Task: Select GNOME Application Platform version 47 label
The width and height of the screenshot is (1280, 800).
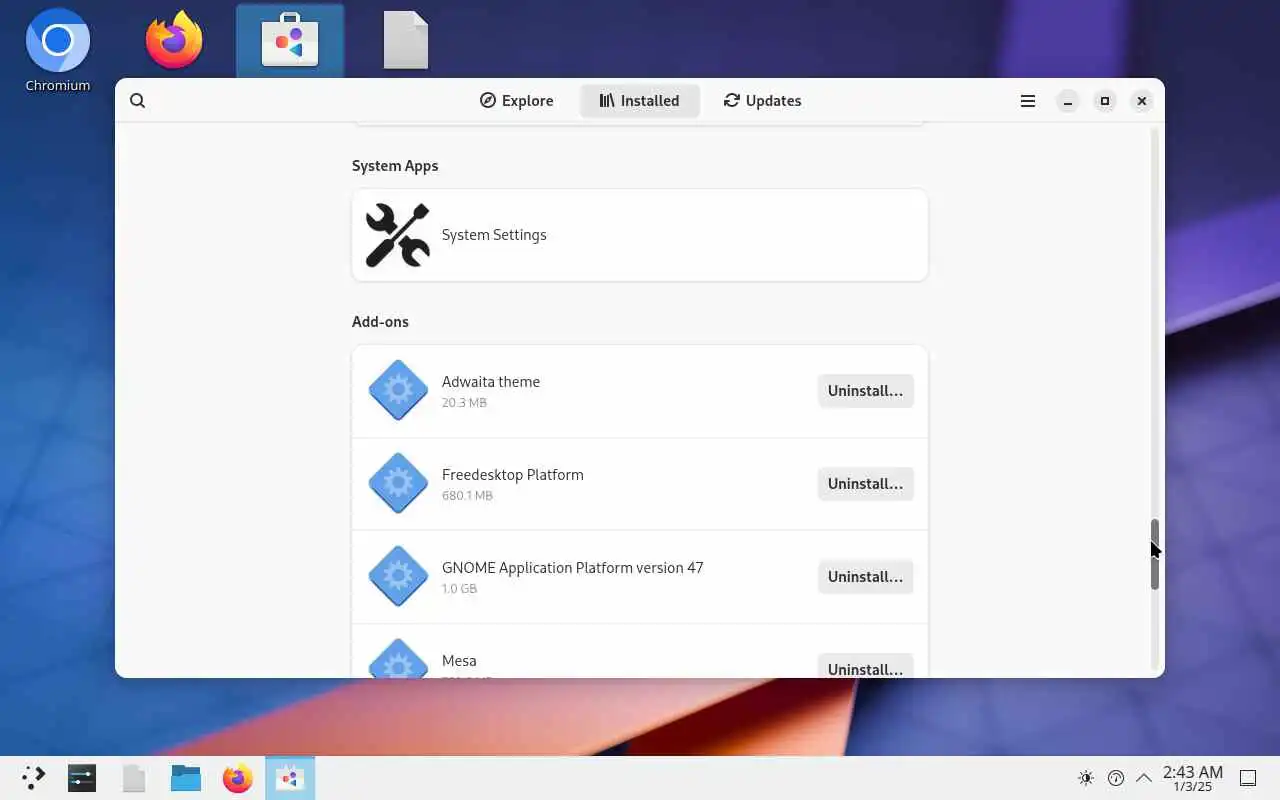Action: pos(573,568)
